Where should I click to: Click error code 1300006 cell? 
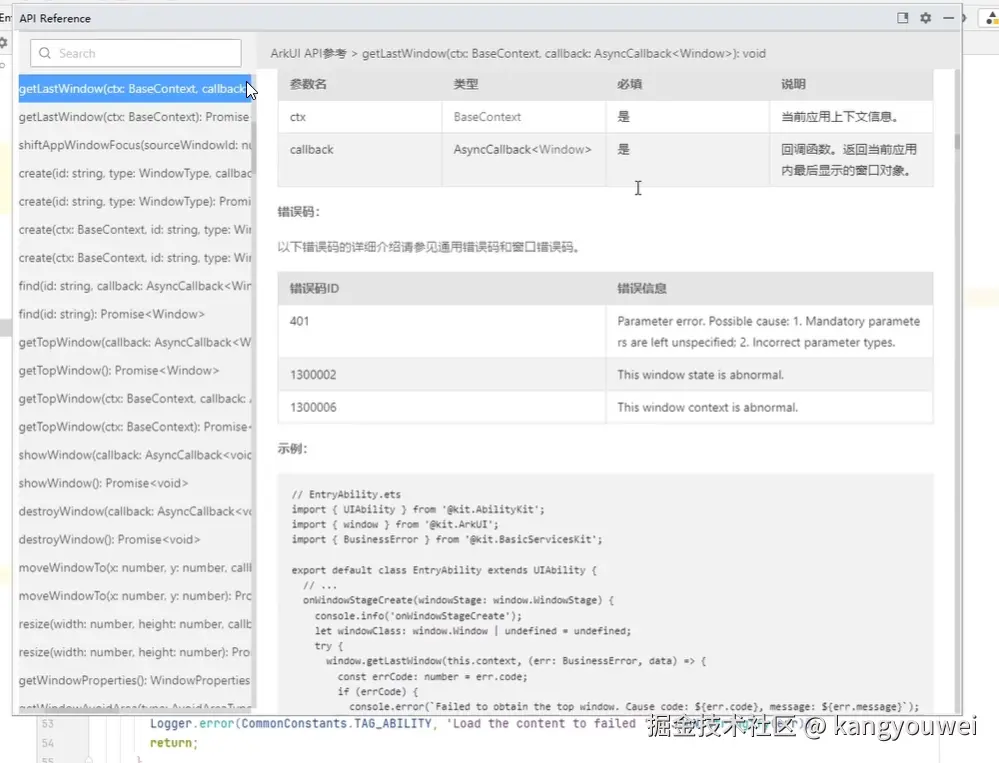442,407
